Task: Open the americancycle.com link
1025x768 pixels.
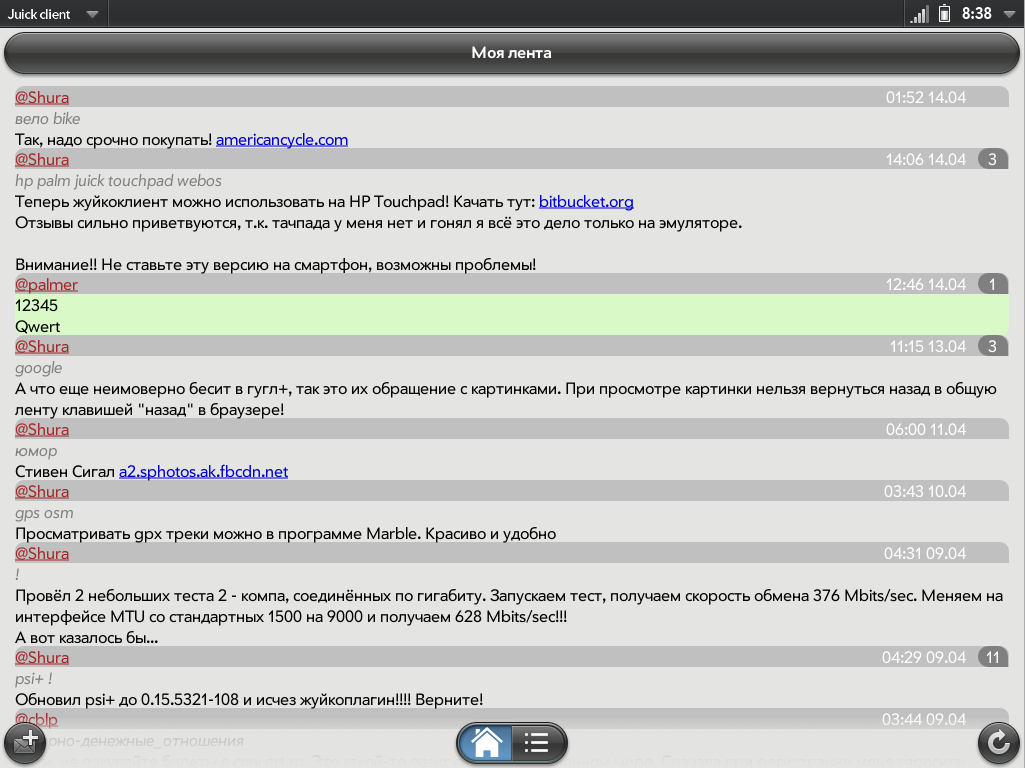Action: (x=282, y=140)
